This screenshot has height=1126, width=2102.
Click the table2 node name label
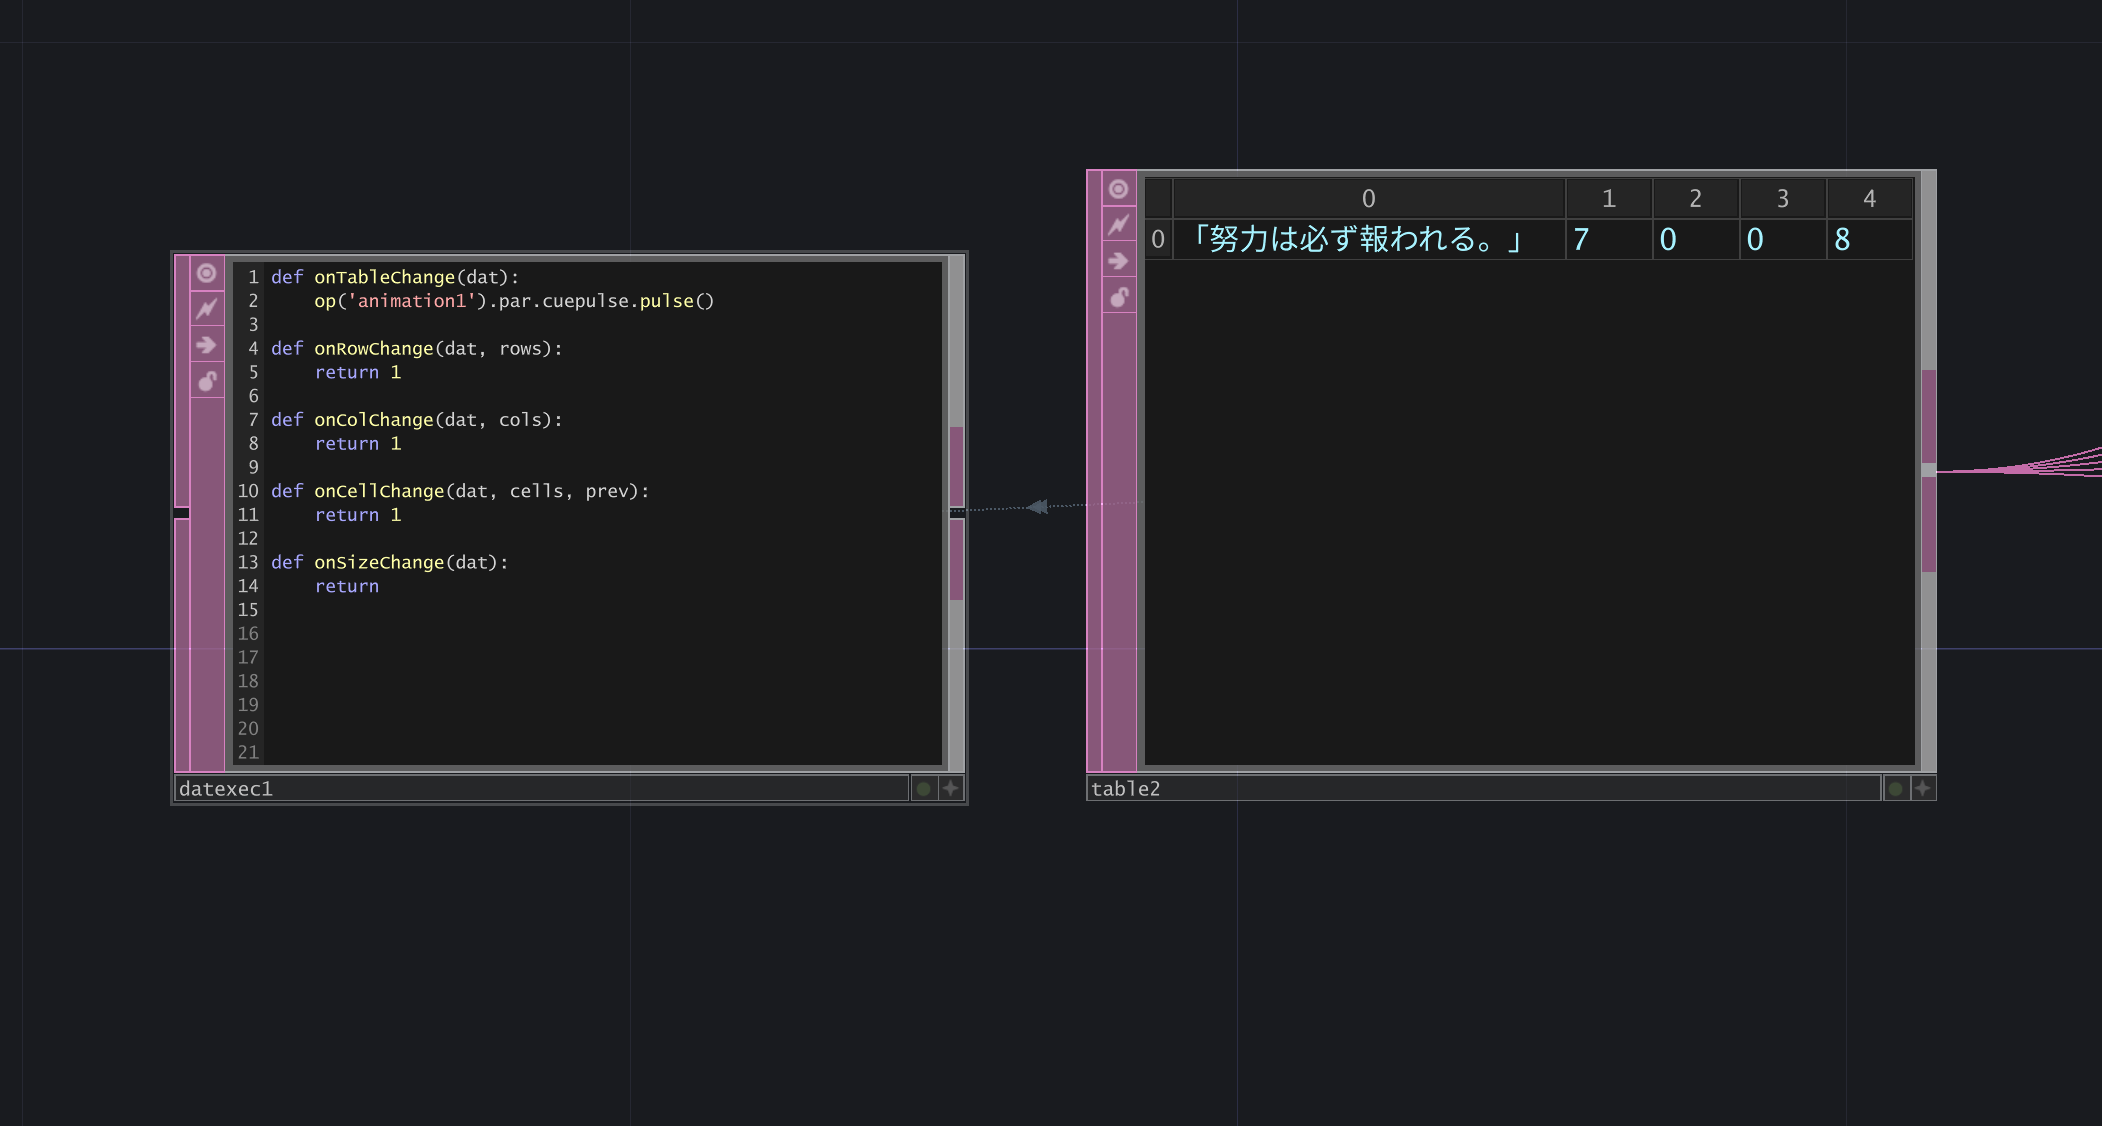(x=1126, y=789)
